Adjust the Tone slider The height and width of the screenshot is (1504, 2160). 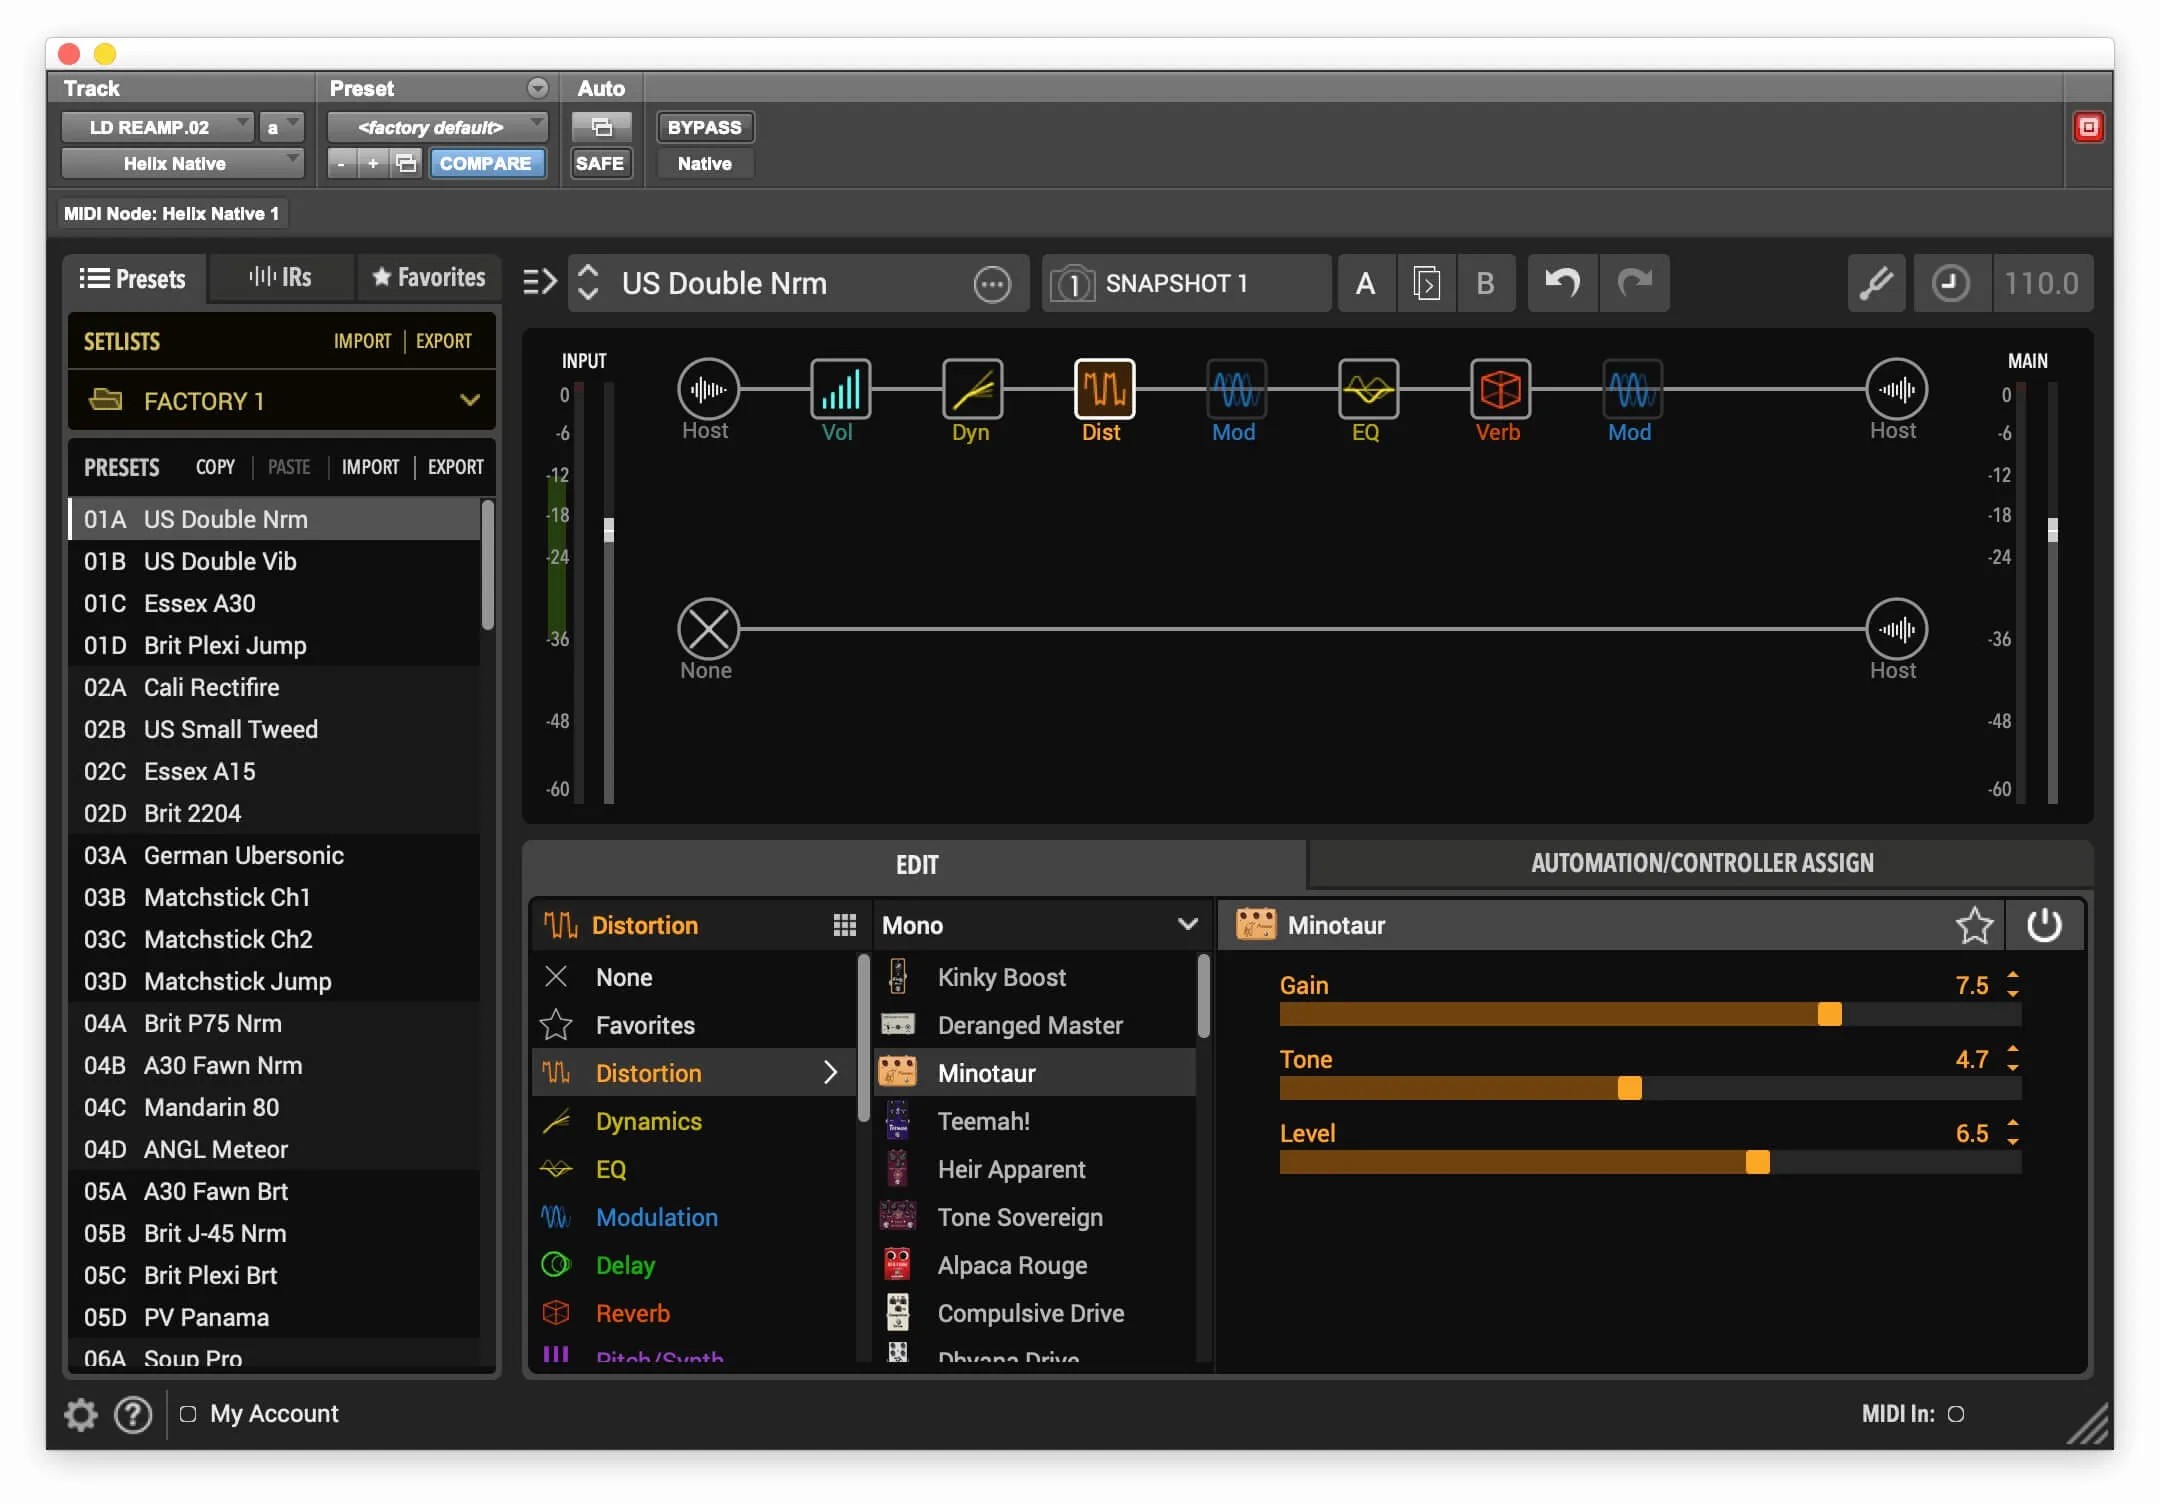[1650, 1088]
